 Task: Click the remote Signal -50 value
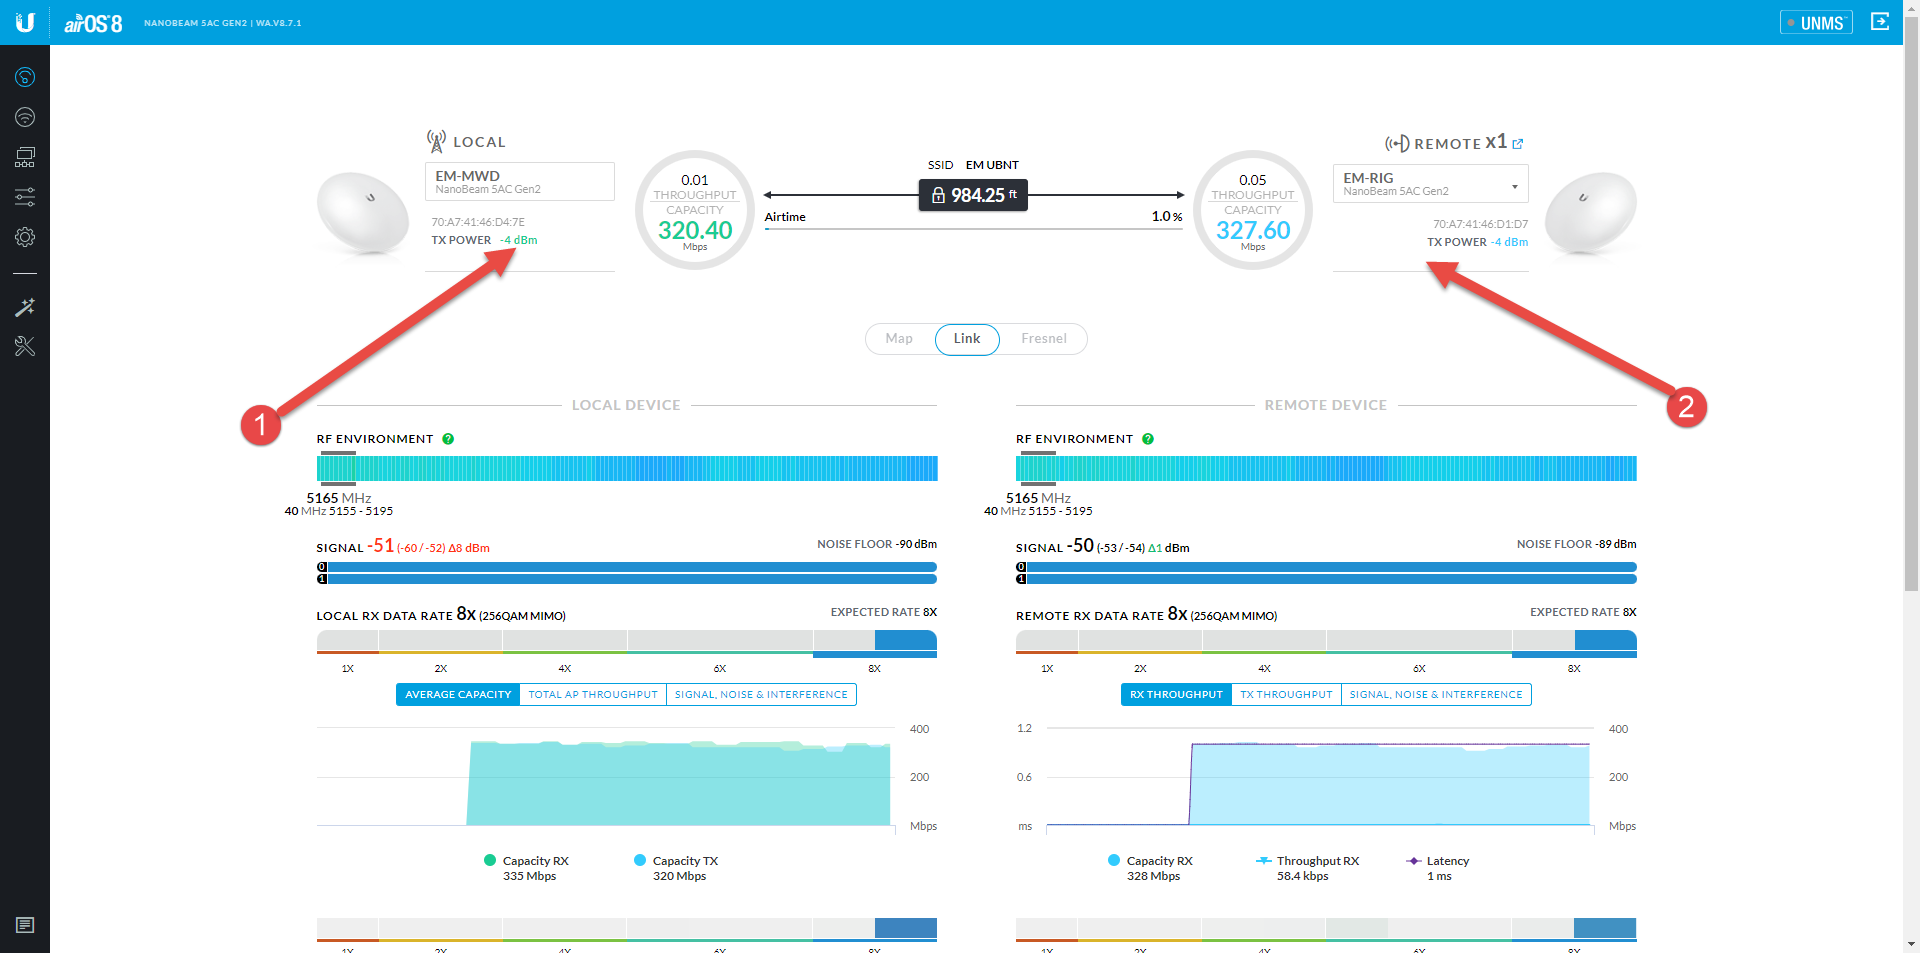[1080, 546]
